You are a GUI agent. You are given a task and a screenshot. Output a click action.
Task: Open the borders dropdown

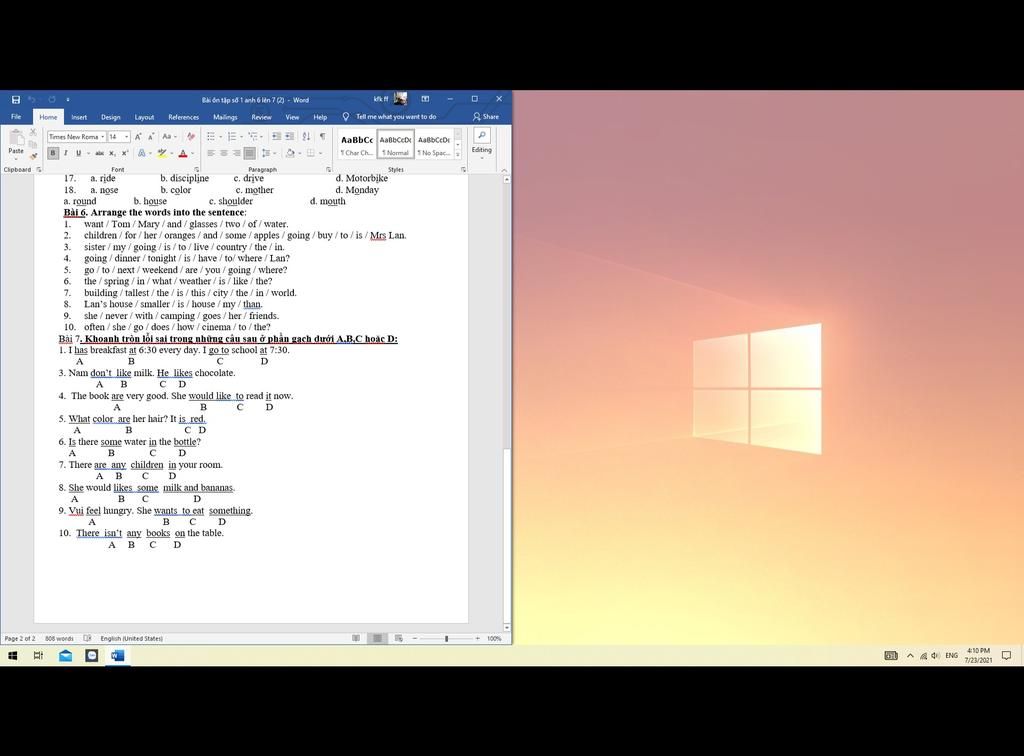pyautogui.click(x=321, y=153)
